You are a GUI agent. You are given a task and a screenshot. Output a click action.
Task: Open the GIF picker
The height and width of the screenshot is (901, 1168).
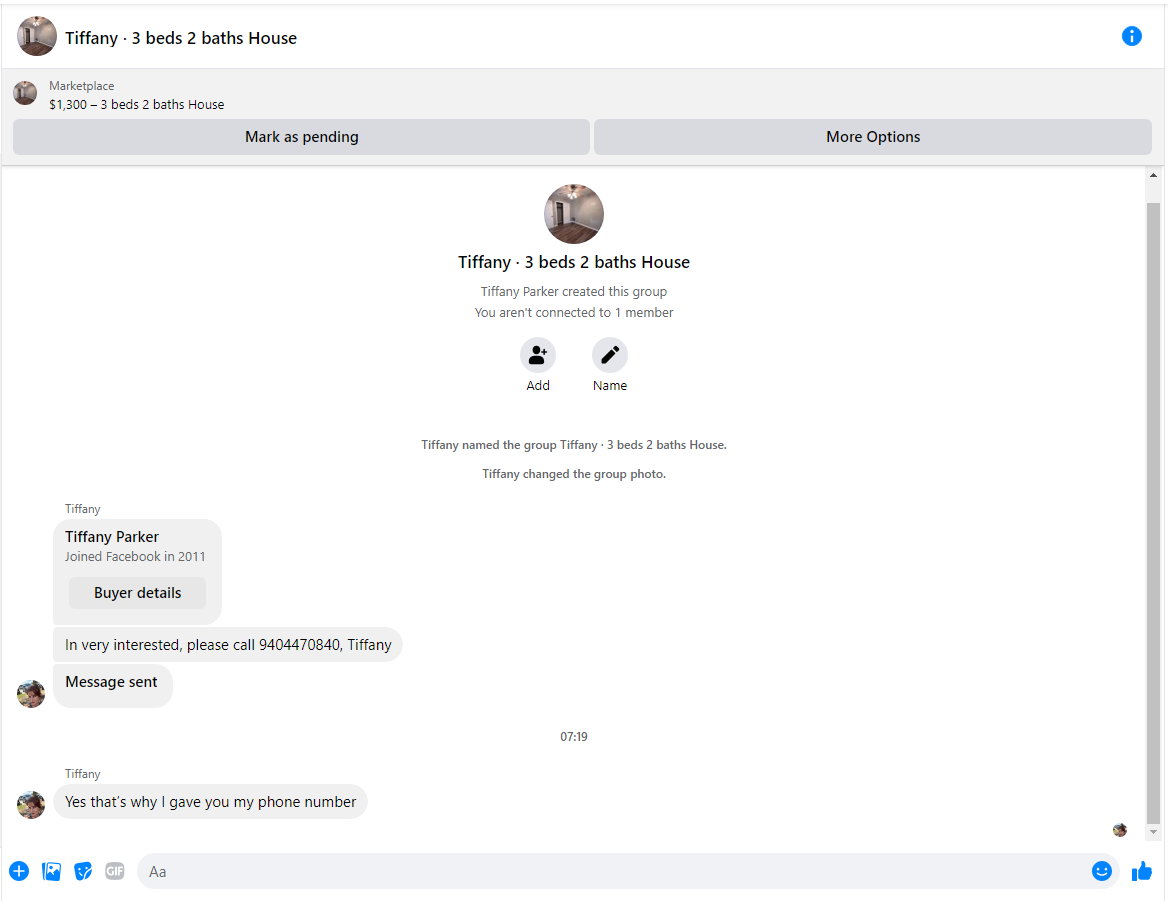point(115,871)
